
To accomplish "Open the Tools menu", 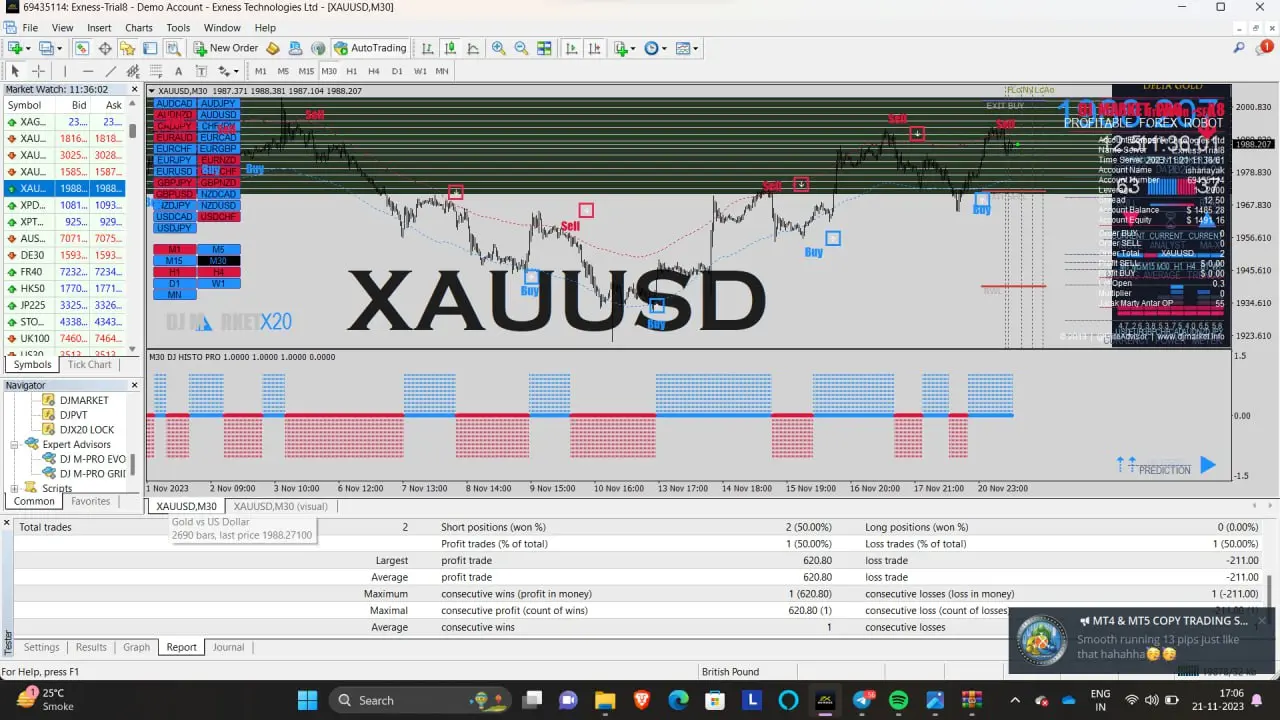I will point(178,28).
